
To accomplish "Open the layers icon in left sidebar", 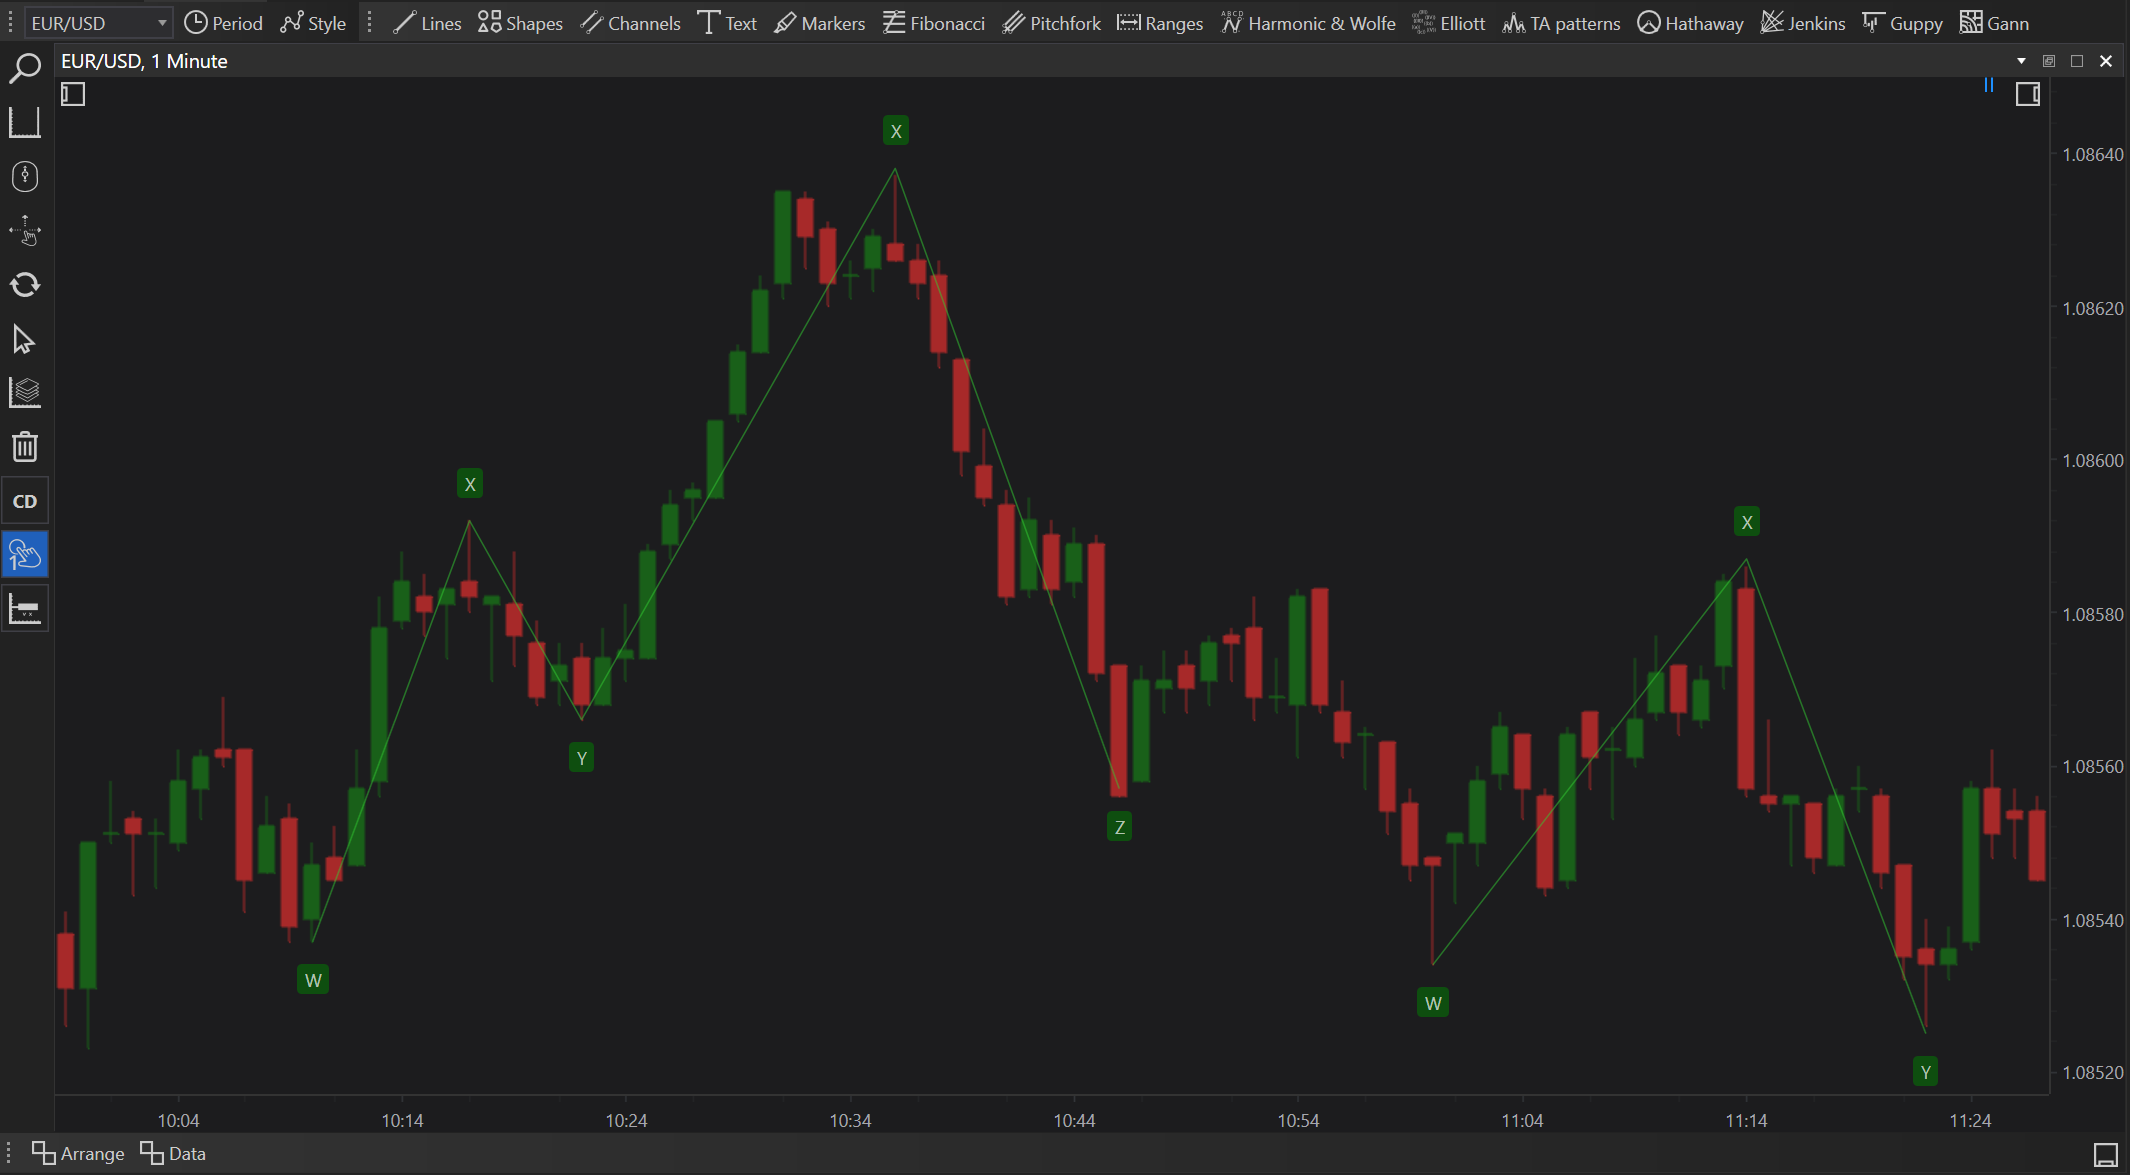I will coord(24,392).
